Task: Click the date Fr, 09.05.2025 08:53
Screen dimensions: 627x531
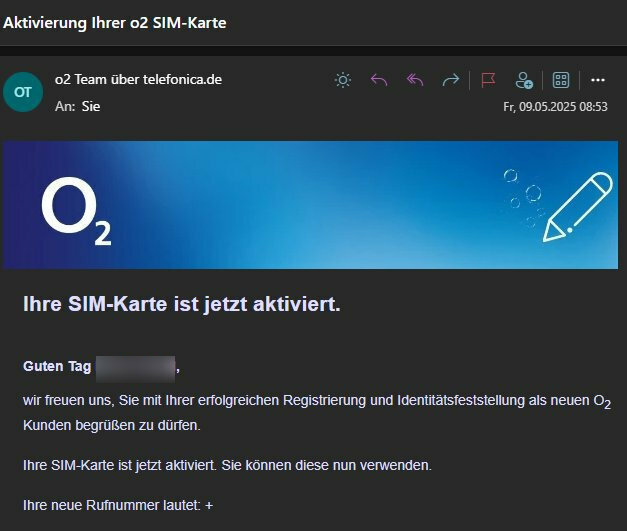Action: tap(555, 107)
